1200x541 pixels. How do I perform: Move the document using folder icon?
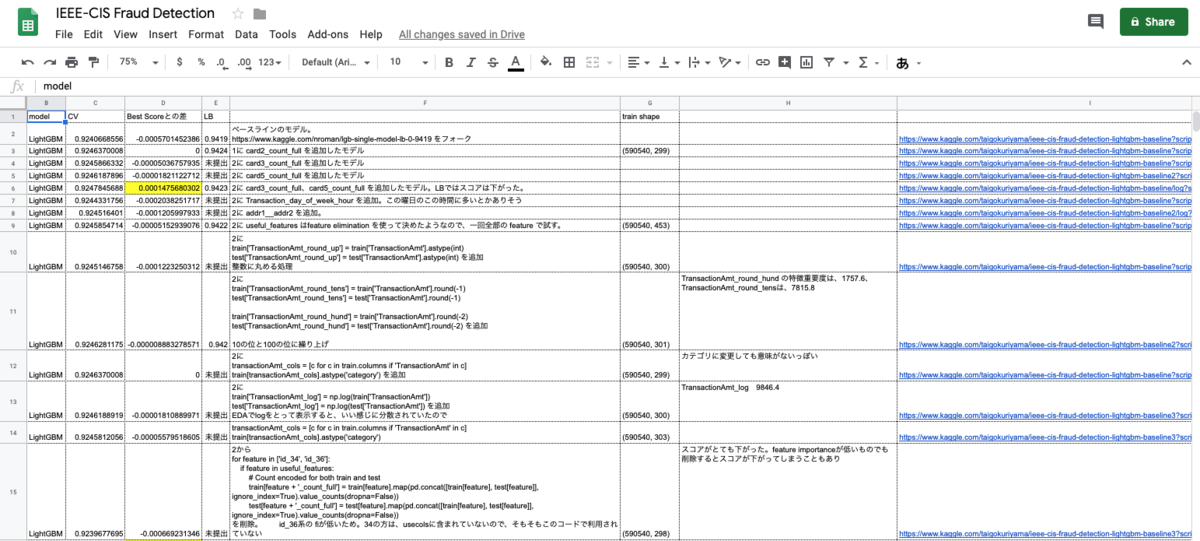click(x=260, y=14)
